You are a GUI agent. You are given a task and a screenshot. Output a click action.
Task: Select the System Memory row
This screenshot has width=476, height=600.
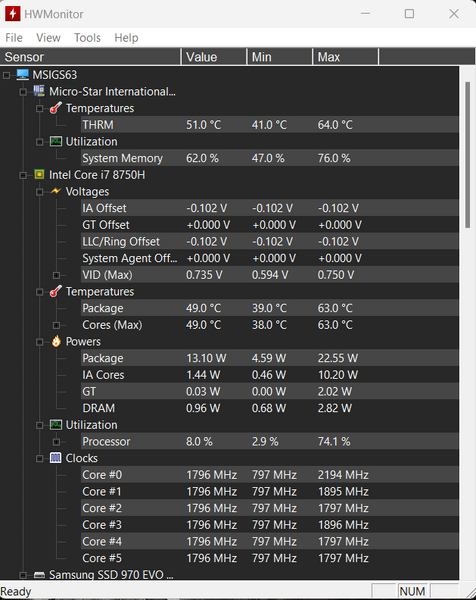270,158
